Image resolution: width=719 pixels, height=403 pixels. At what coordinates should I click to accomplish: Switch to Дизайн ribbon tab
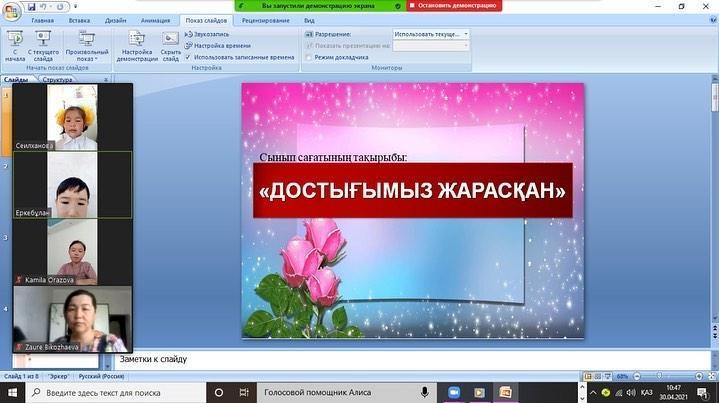click(x=116, y=21)
